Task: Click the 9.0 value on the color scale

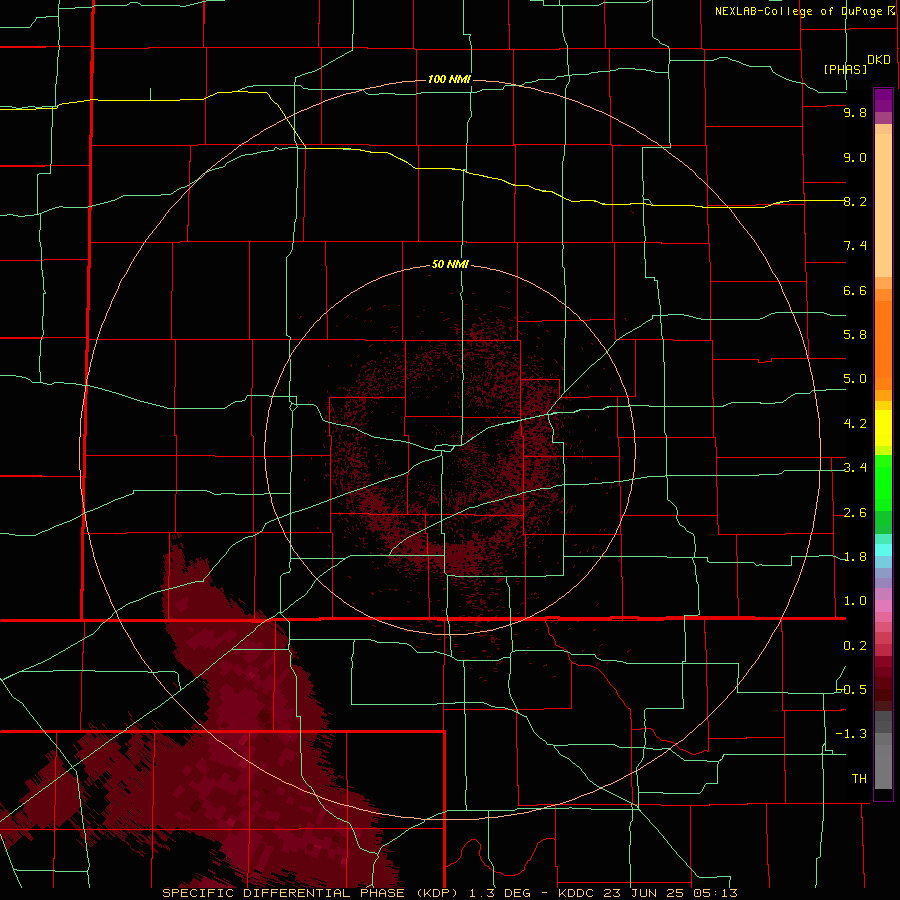Action: click(x=855, y=157)
